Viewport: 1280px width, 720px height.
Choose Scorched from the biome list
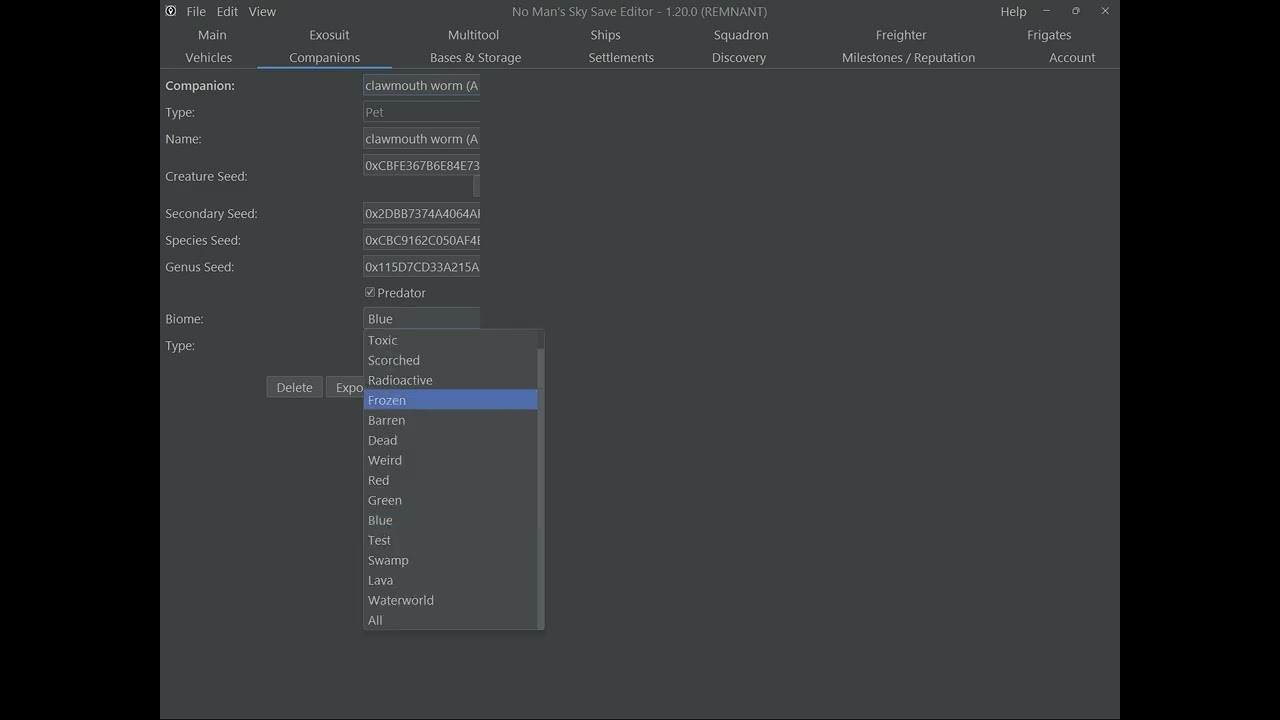[451, 360]
